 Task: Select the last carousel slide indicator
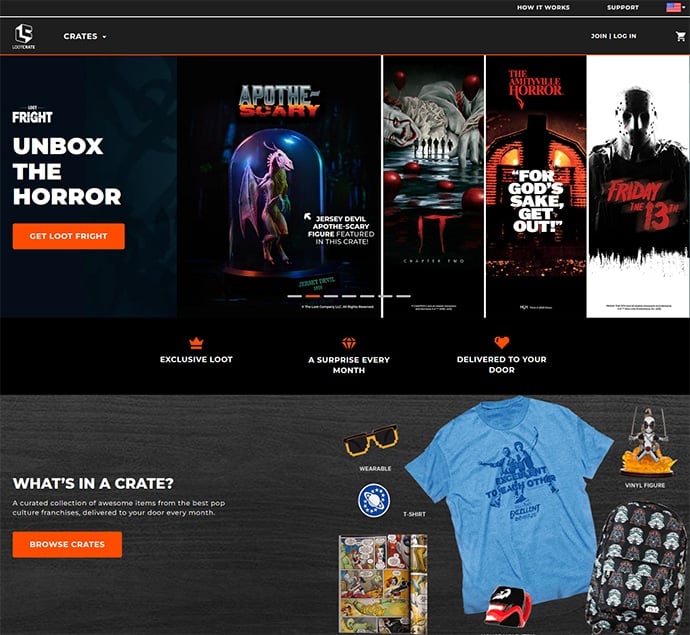coord(403,296)
